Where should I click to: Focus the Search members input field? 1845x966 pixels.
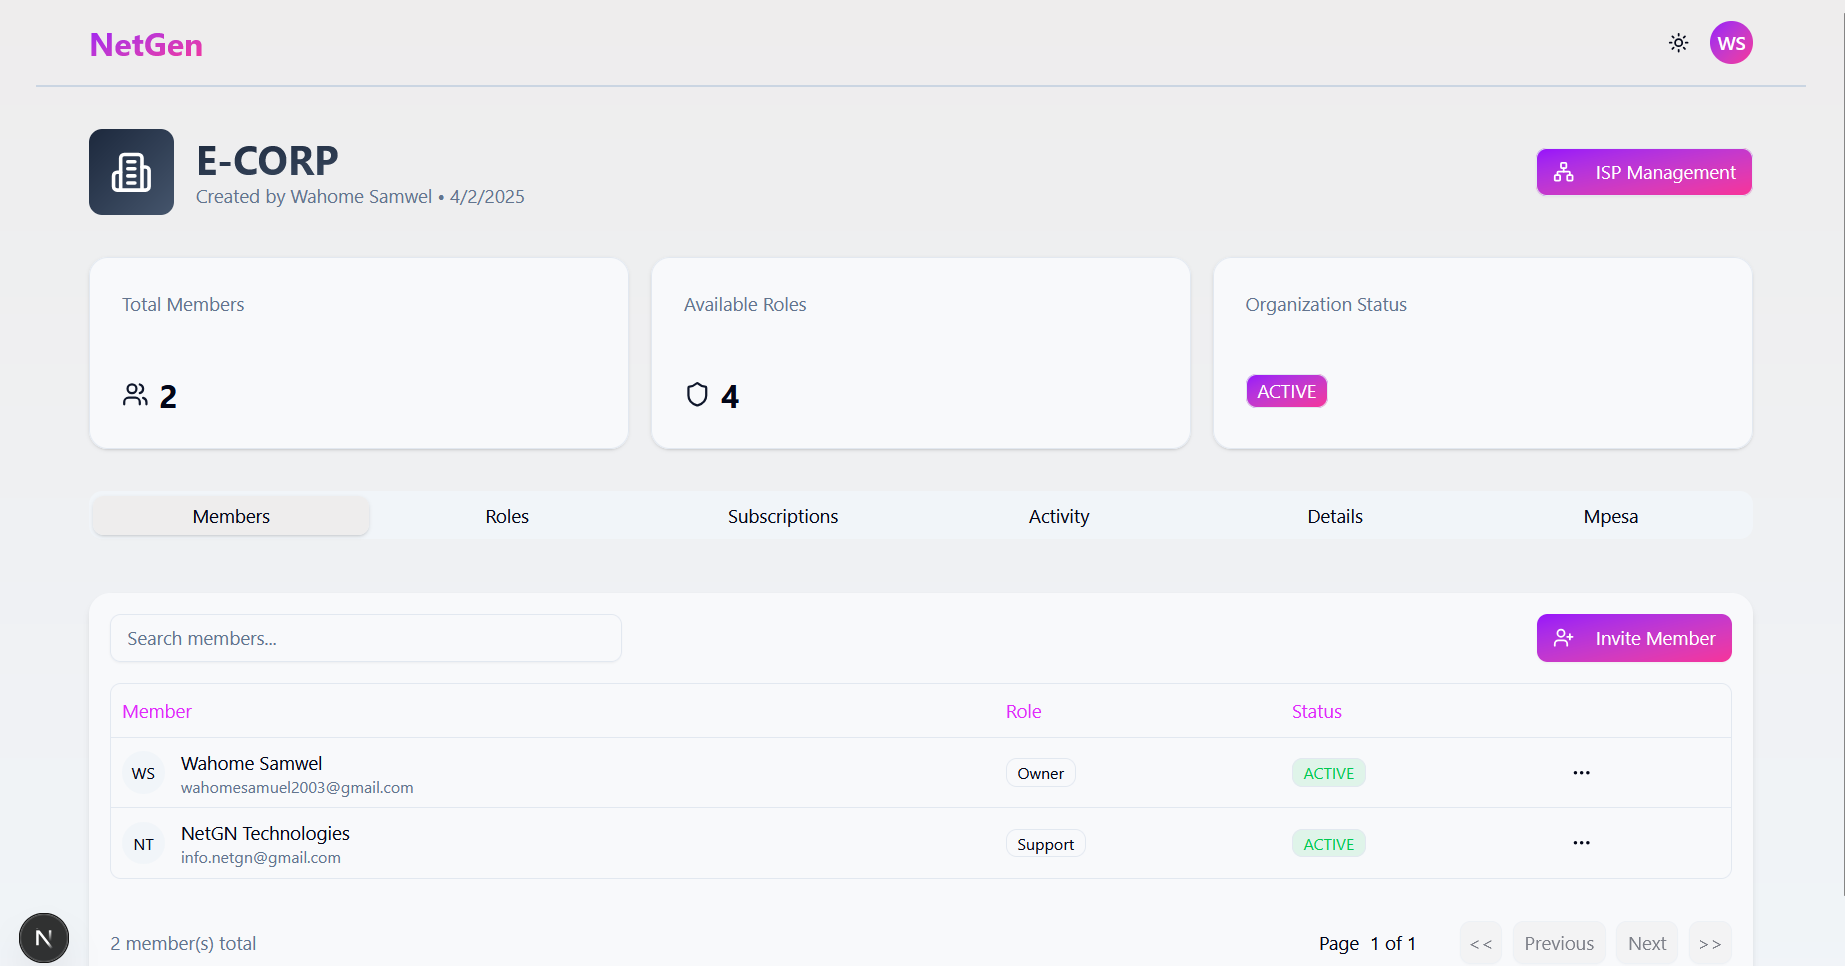366,638
